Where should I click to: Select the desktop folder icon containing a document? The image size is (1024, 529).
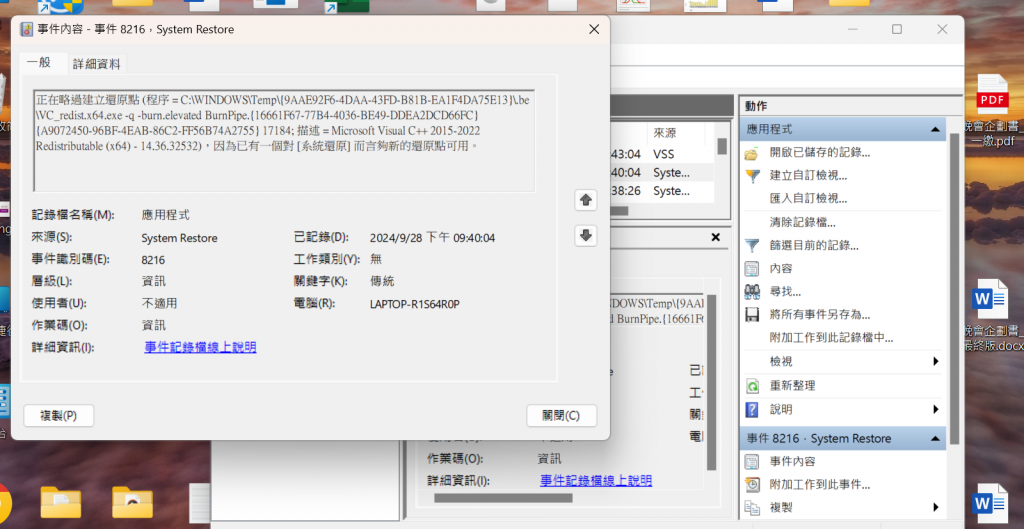(x=61, y=502)
